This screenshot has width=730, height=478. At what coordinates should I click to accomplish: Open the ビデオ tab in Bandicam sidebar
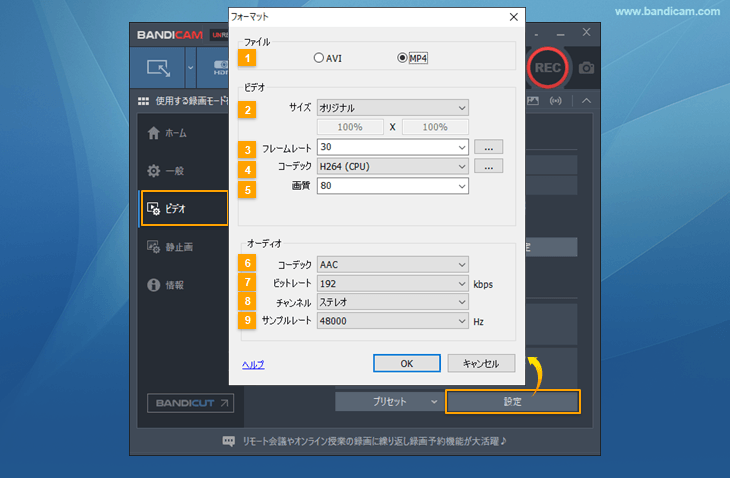(x=184, y=208)
